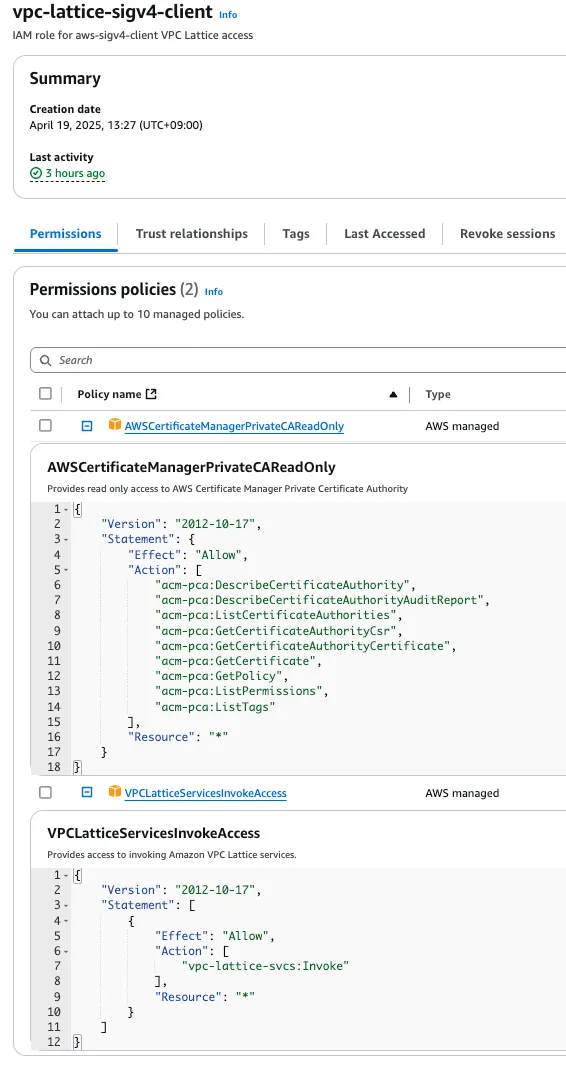Click the 3 hours ago last activity text
Viewport: 566px width, 1067px height.
(75, 174)
